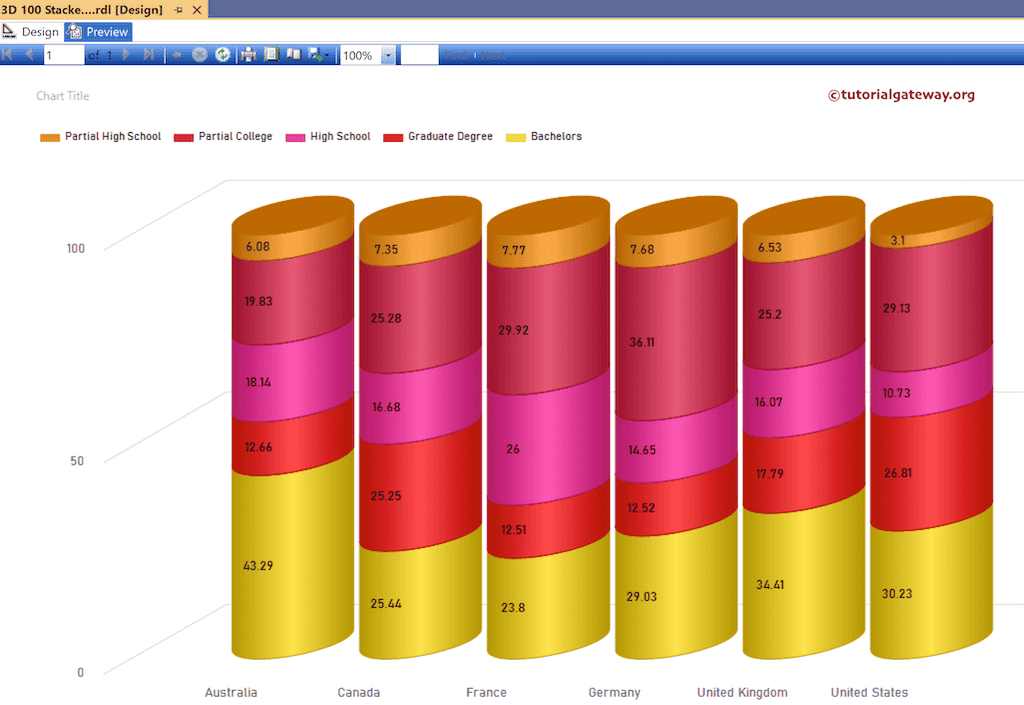The image size is (1024, 705).
Task: Select the Print icon in the preview toolbar
Action: (248, 54)
